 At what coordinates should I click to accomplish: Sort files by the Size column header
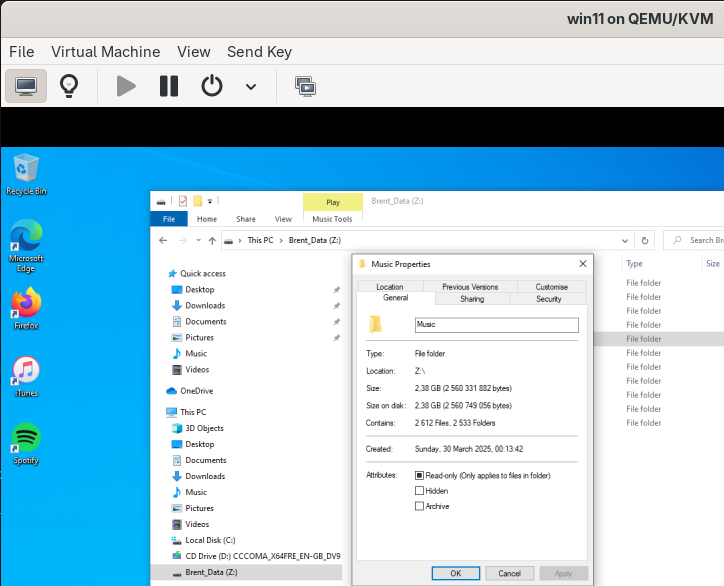coord(713,264)
